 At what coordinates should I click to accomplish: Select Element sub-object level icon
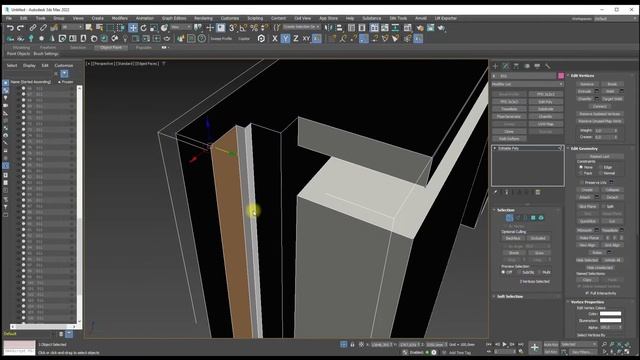click(x=541, y=218)
